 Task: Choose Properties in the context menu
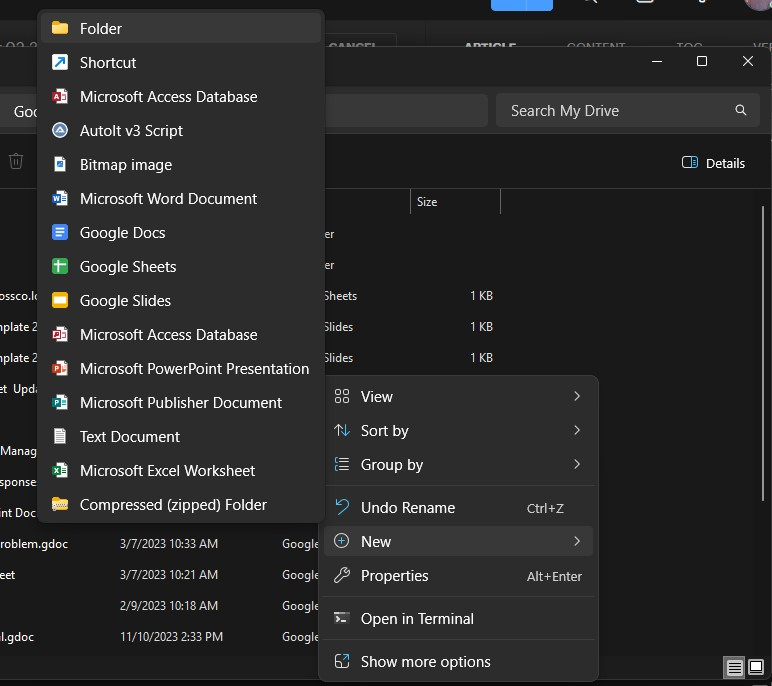click(458, 575)
